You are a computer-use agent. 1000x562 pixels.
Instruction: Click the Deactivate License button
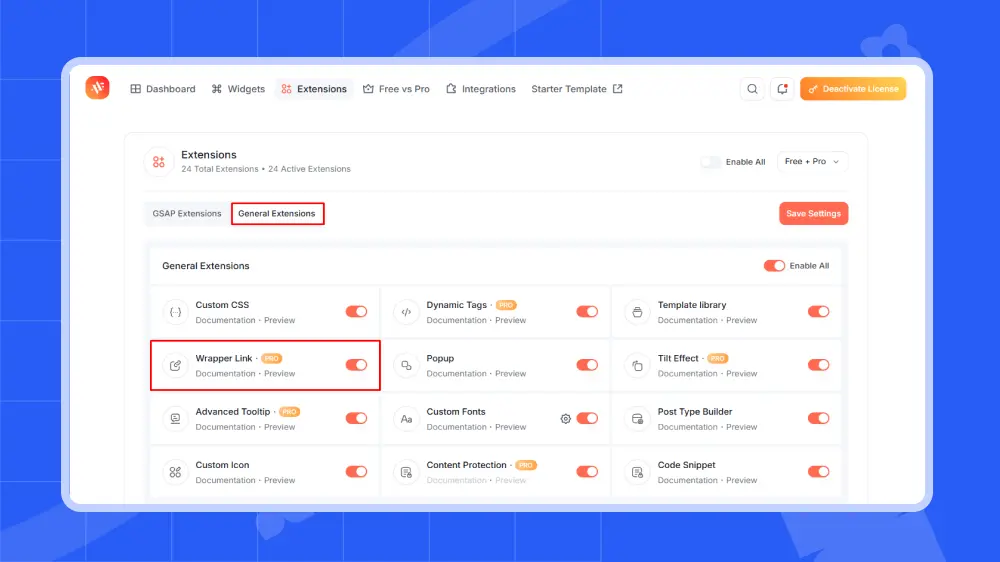point(853,89)
